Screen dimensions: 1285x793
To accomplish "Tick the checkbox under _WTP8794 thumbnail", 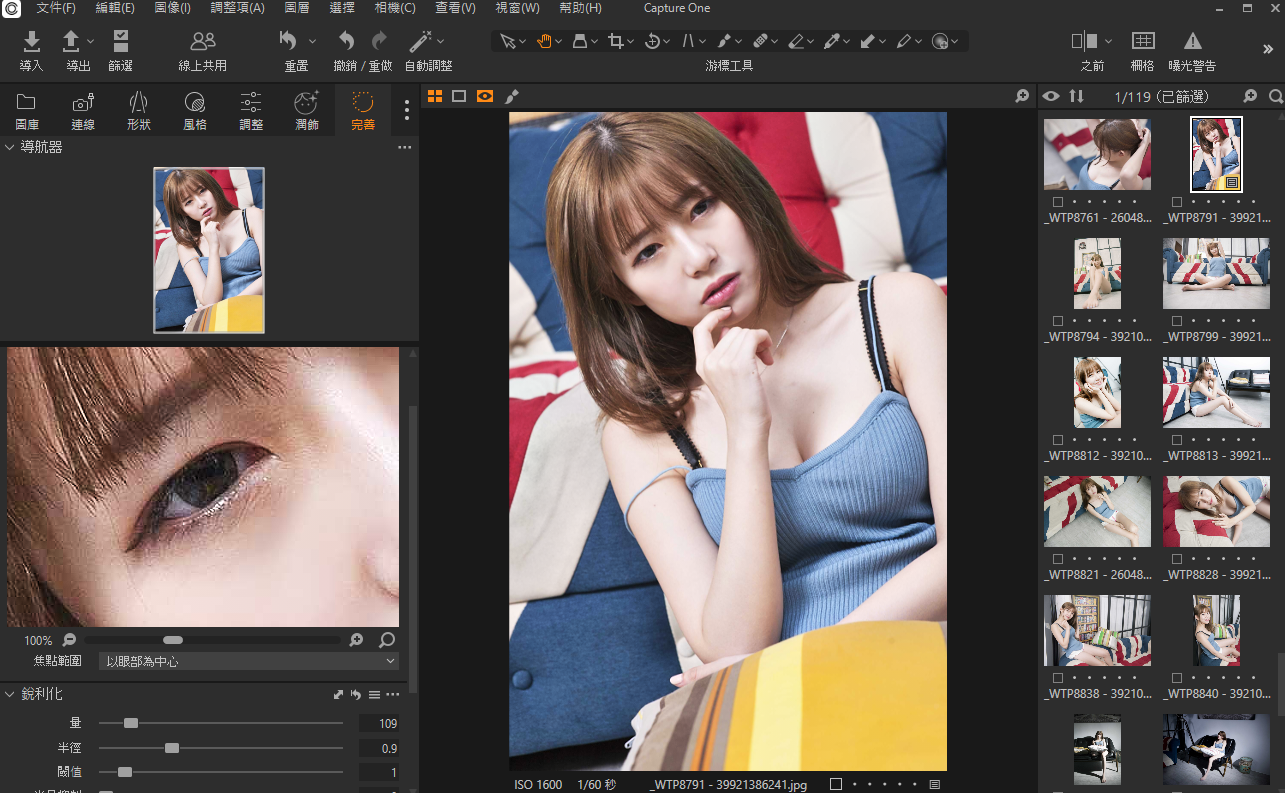I will (x=1058, y=321).
